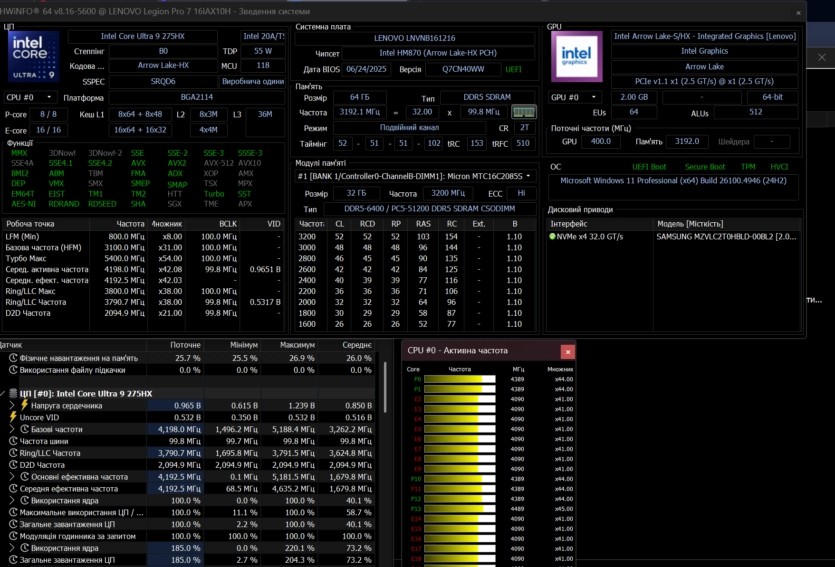The width and height of the screenshot is (835, 567).
Task: Click the clock icon beside Ring/LLC Частота sensor
Action: 12,452
